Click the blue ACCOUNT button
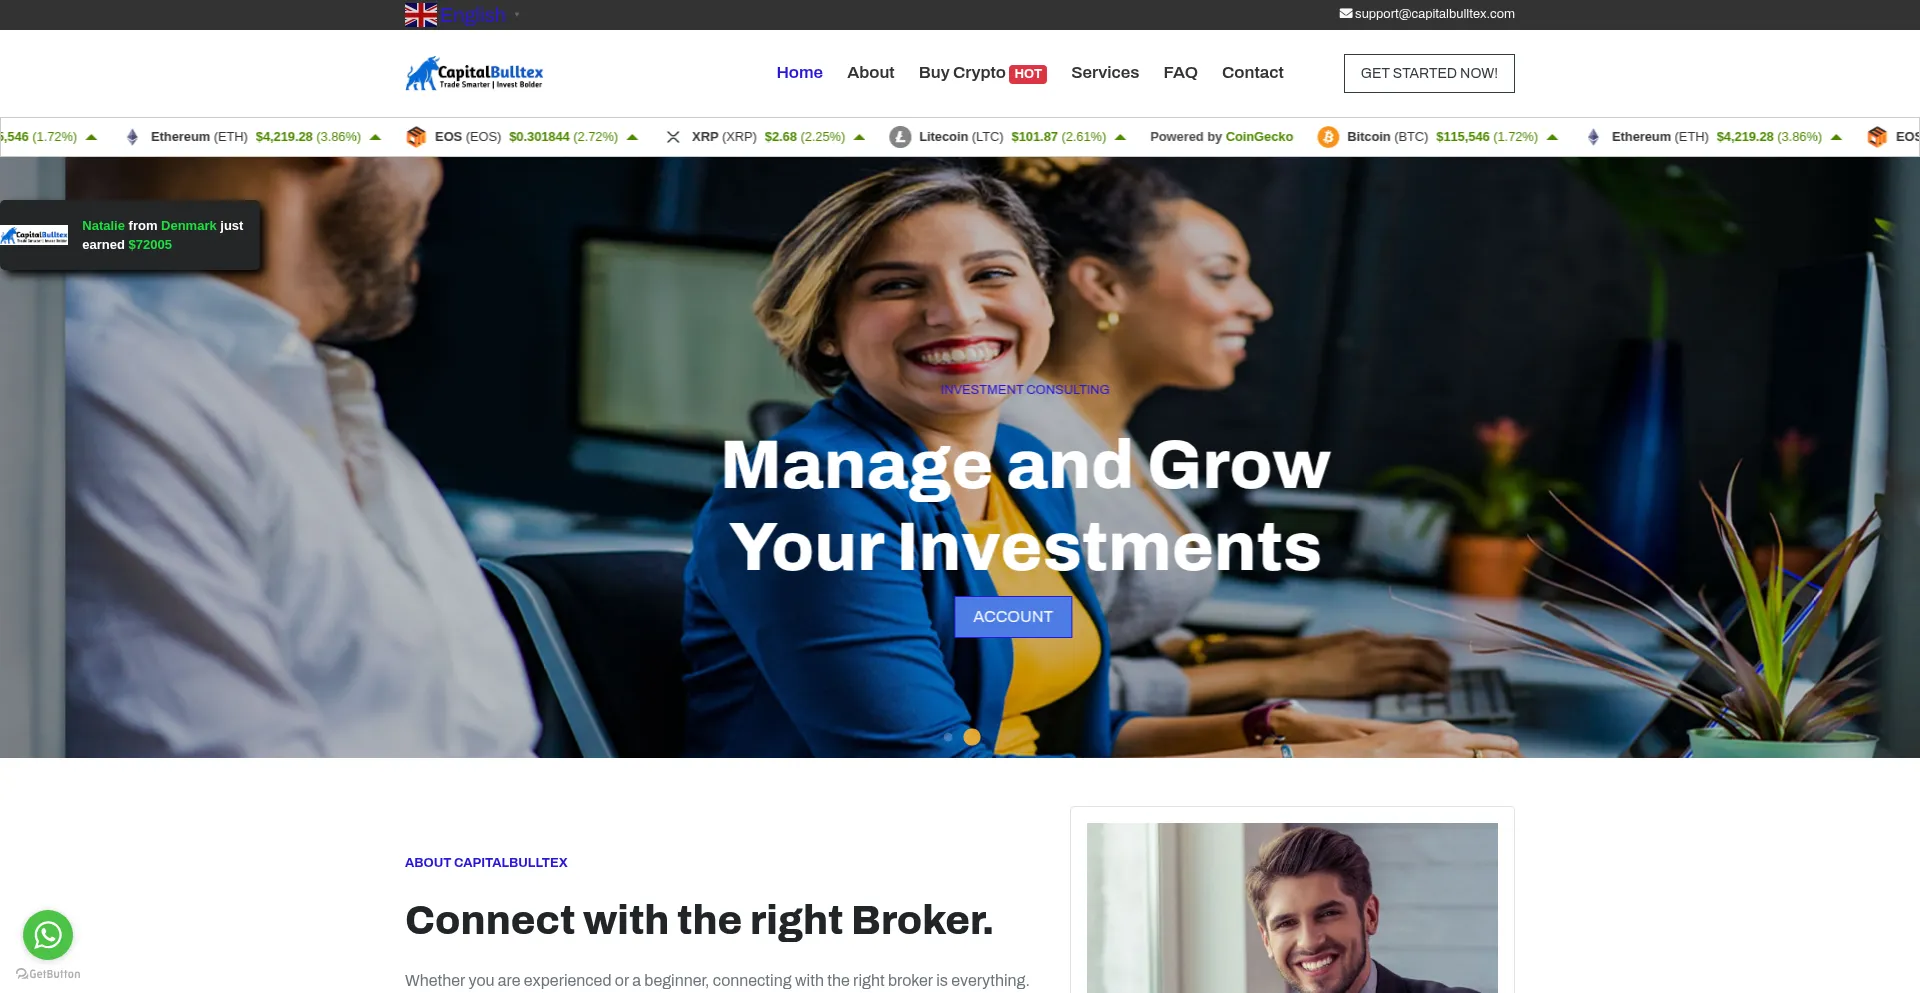The height and width of the screenshot is (993, 1920). pyautogui.click(x=1013, y=617)
